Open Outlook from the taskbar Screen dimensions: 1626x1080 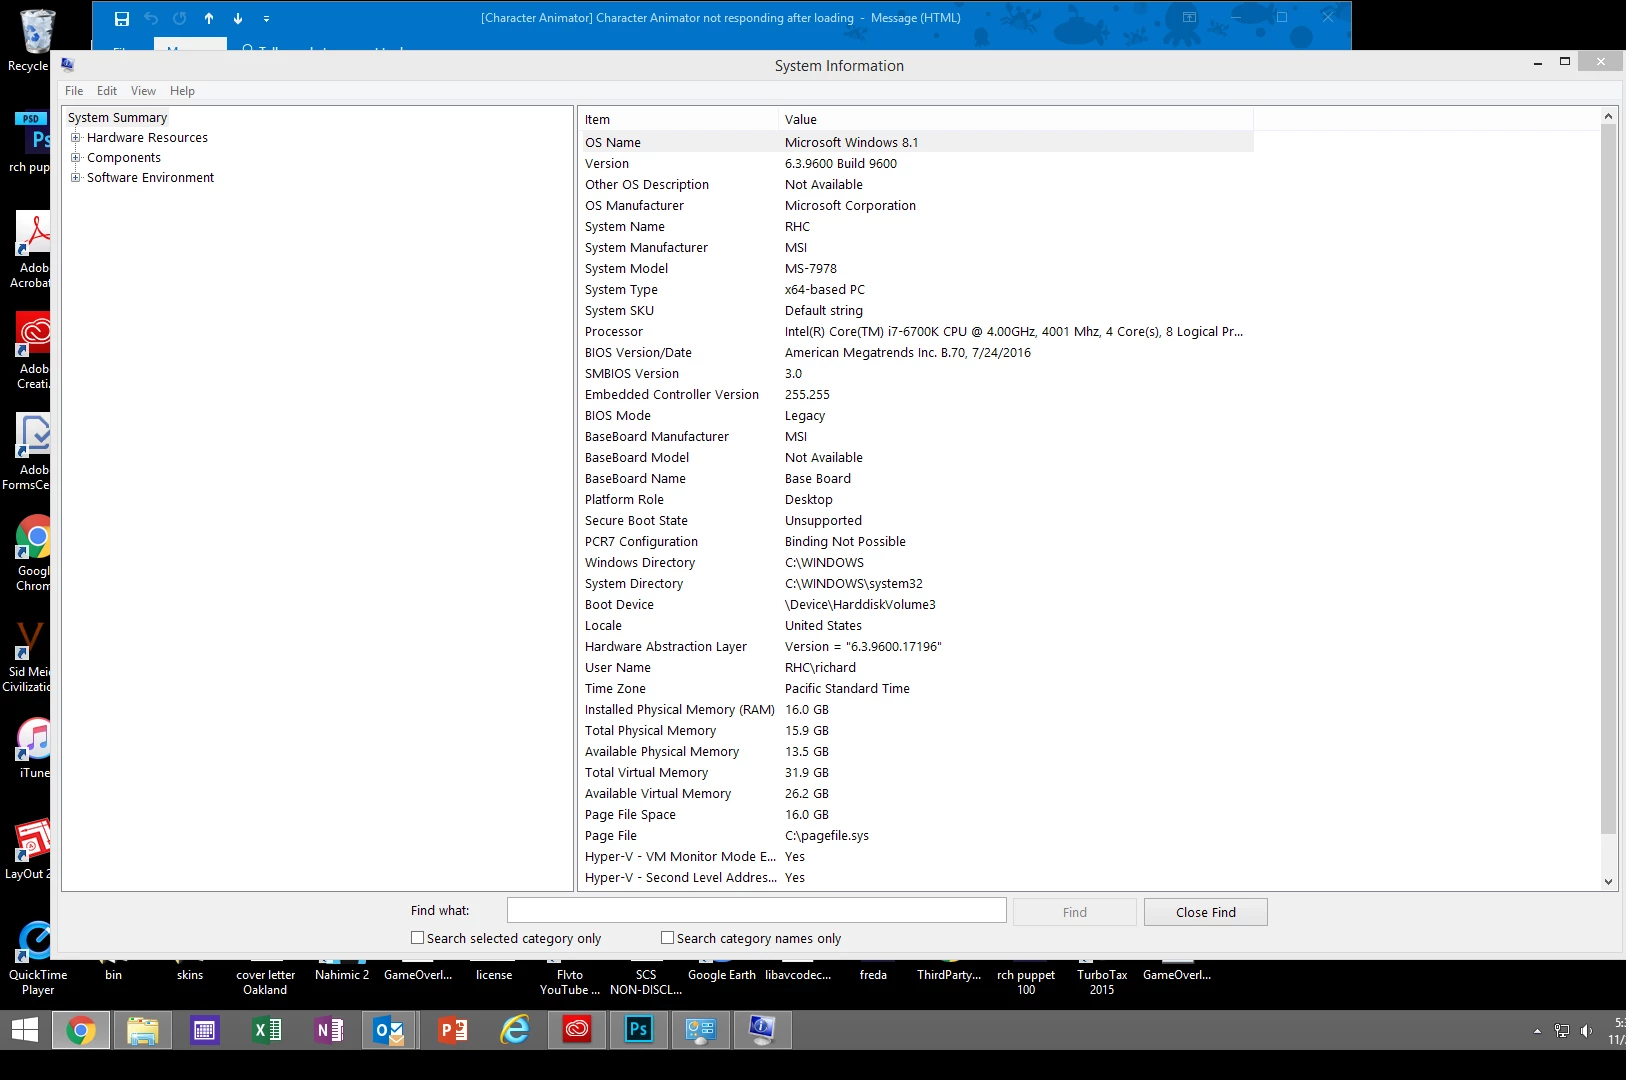coord(390,1030)
